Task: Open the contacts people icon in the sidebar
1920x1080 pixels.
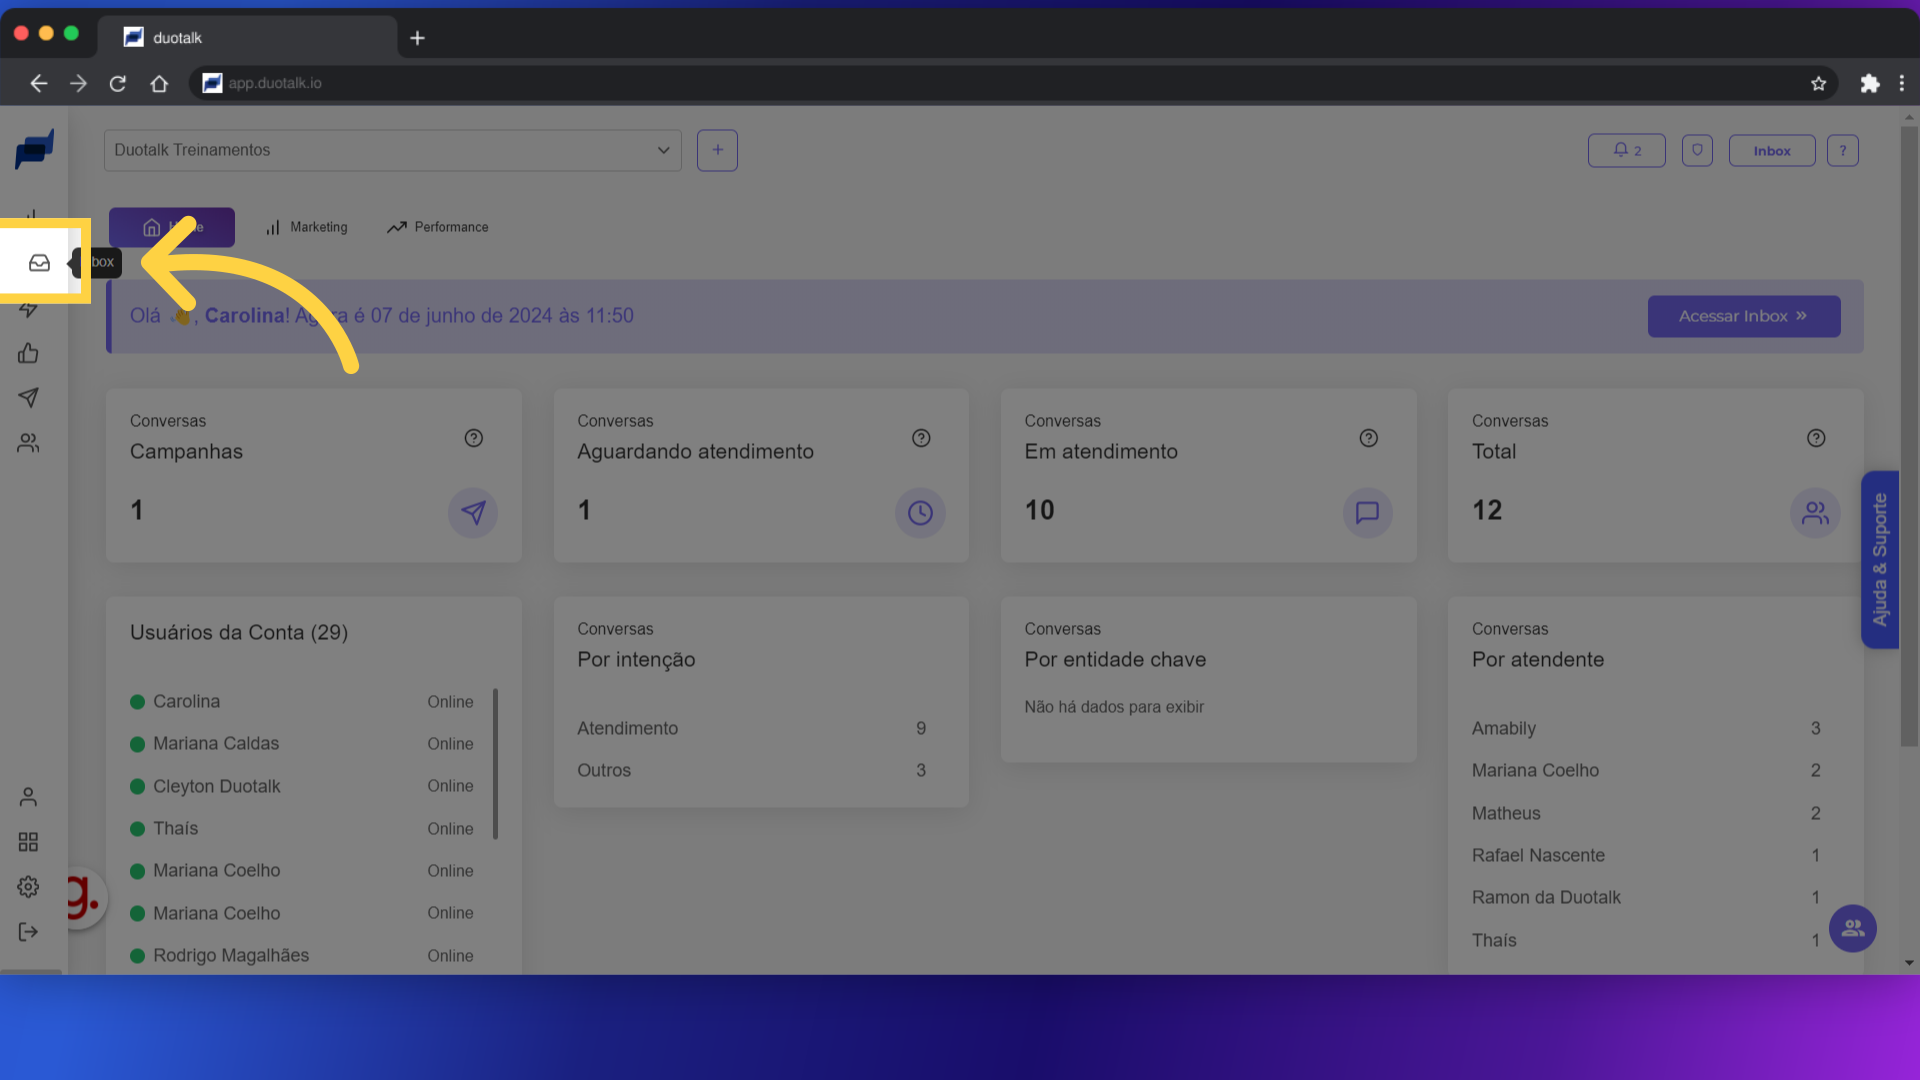Action: point(28,443)
